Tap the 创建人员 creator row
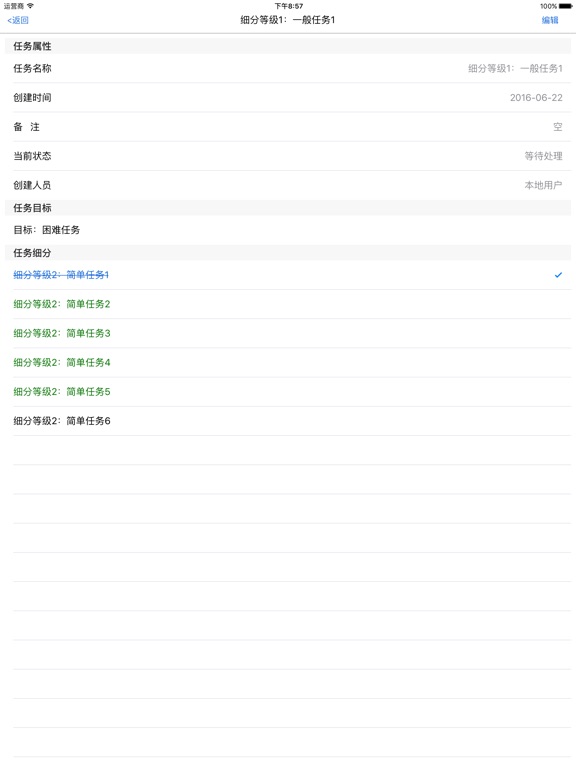 (288, 185)
